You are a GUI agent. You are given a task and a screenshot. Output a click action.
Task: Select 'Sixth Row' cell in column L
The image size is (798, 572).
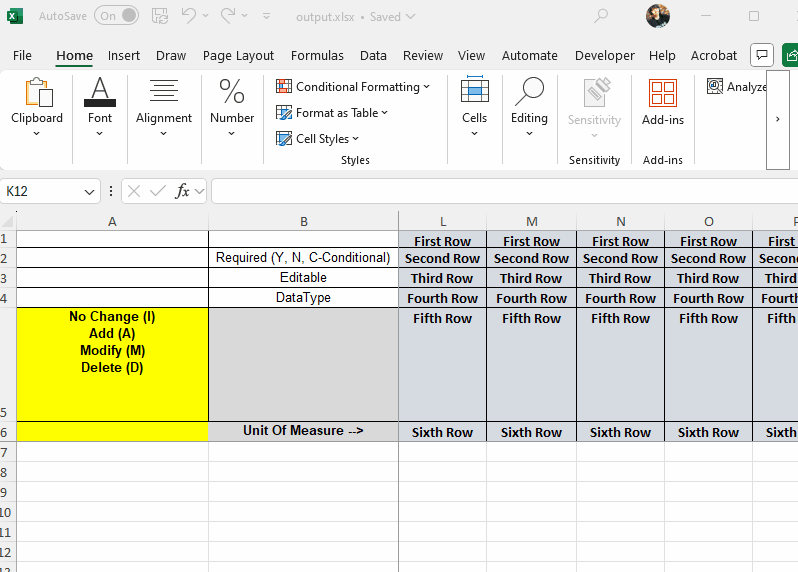(442, 432)
